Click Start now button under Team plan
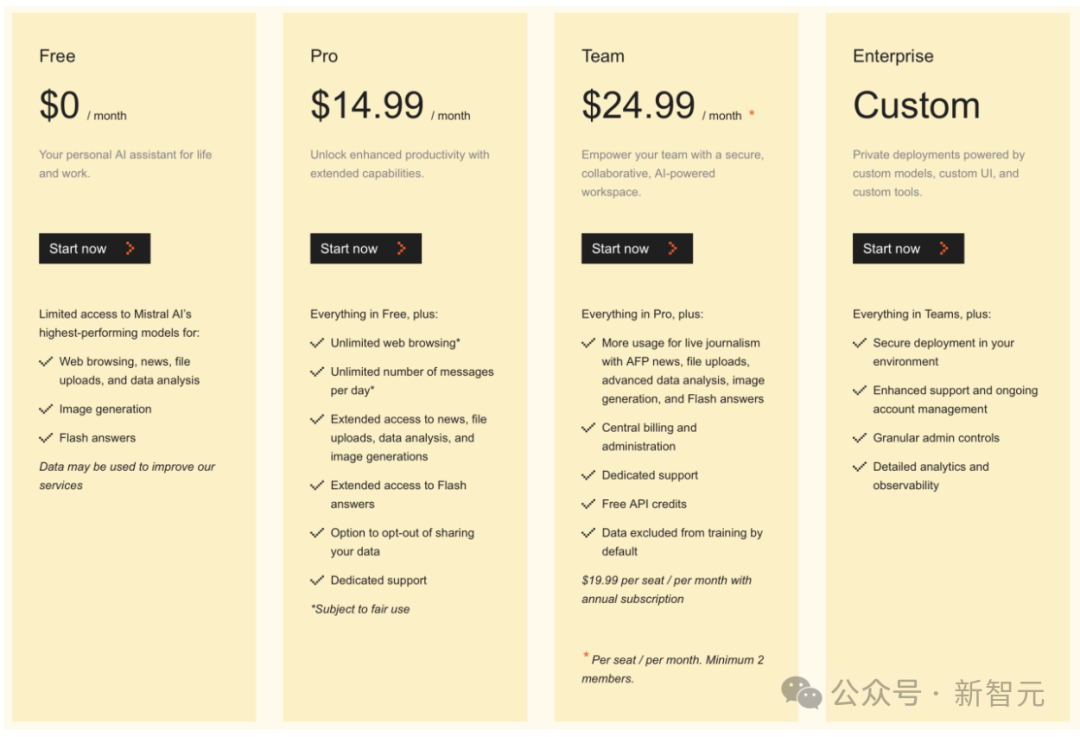The height and width of the screenshot is (737, 1080). (x=637, y=249)
